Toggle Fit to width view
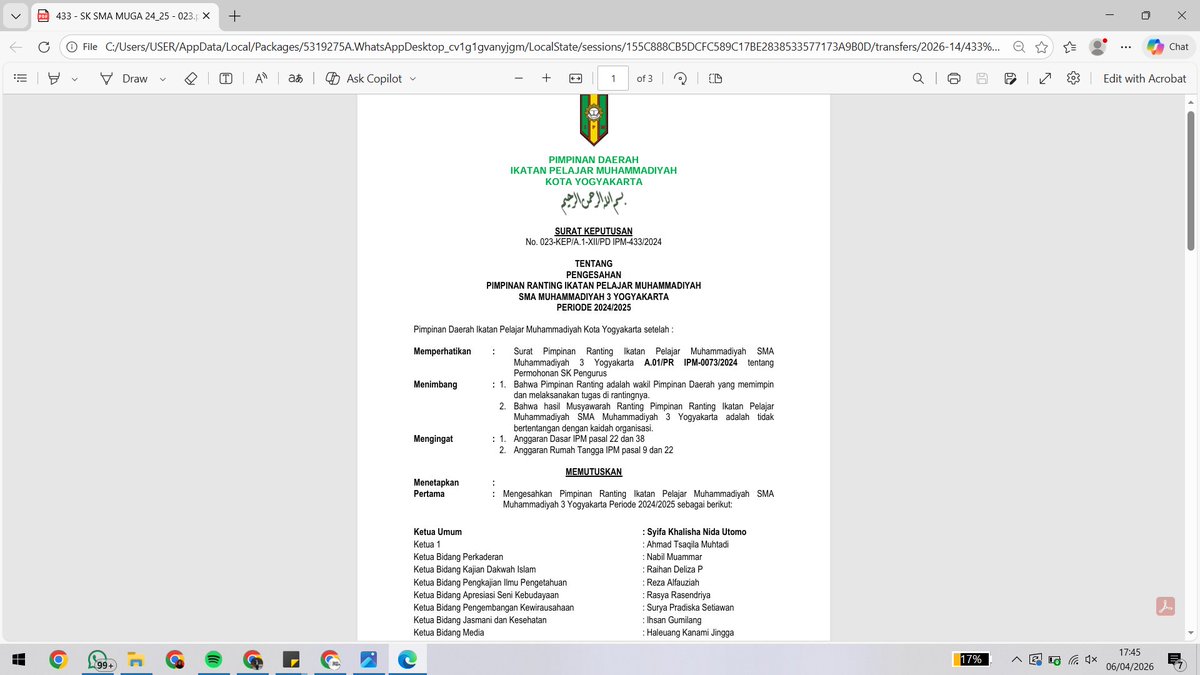1200x675 pixels. tap(576, 78)
